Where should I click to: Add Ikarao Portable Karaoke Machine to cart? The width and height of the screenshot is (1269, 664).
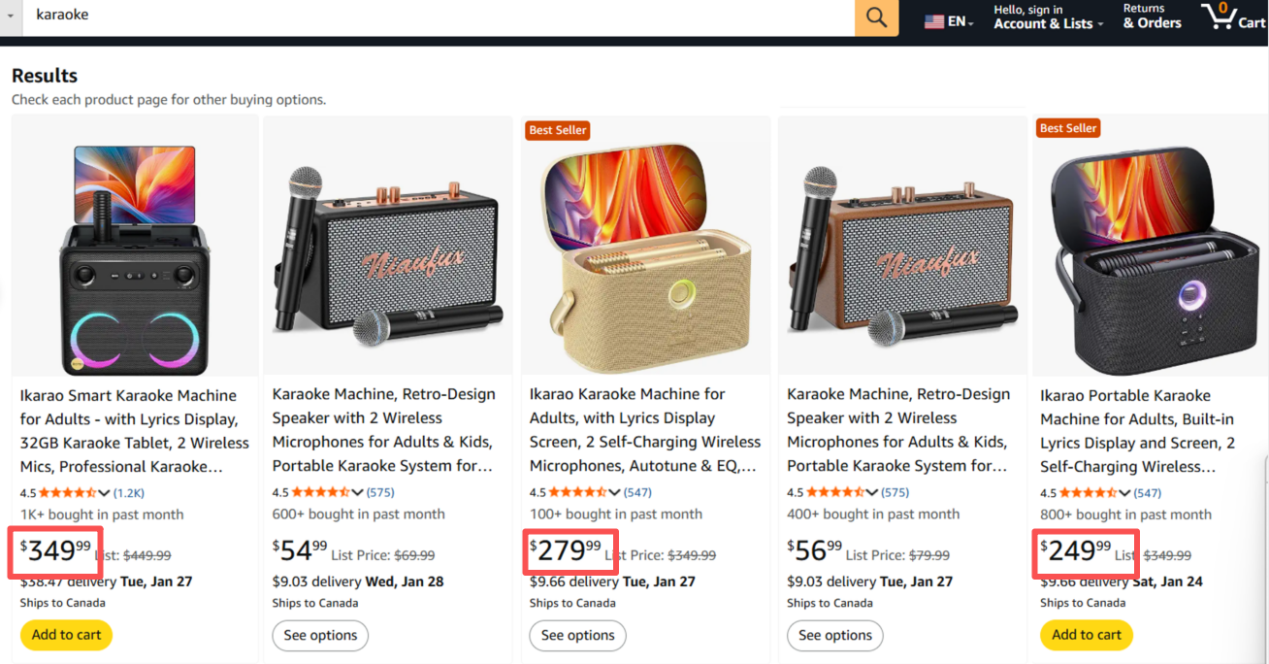[x=1086, y=634]
